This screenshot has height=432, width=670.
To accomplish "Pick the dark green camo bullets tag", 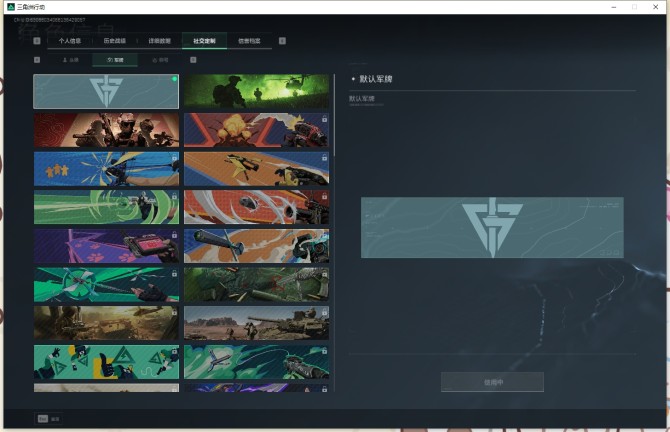I will click(256, 285).
